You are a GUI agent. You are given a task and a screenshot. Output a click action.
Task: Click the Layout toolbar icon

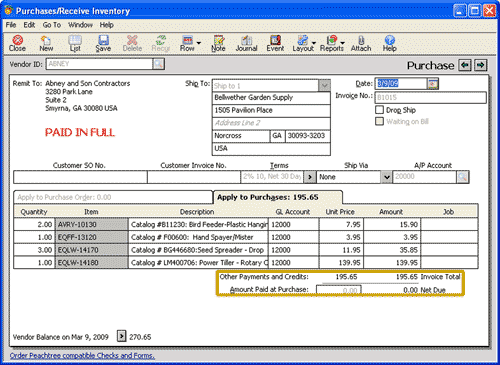pos(303,44)
